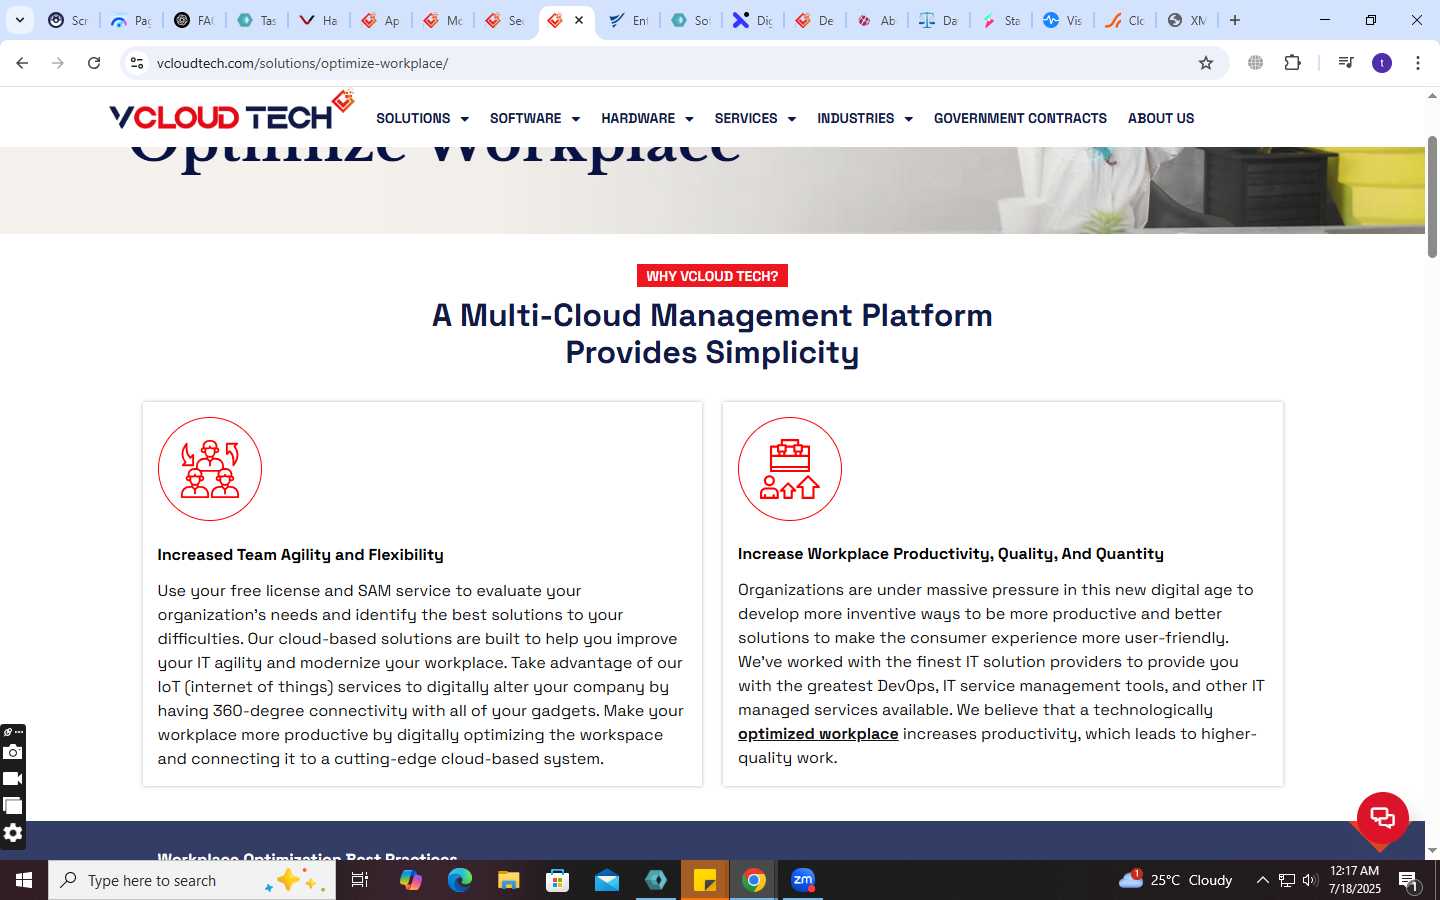Open the recorder gallery icon
The height and width of the screenshot is (900, 1440).
point(12,806)
